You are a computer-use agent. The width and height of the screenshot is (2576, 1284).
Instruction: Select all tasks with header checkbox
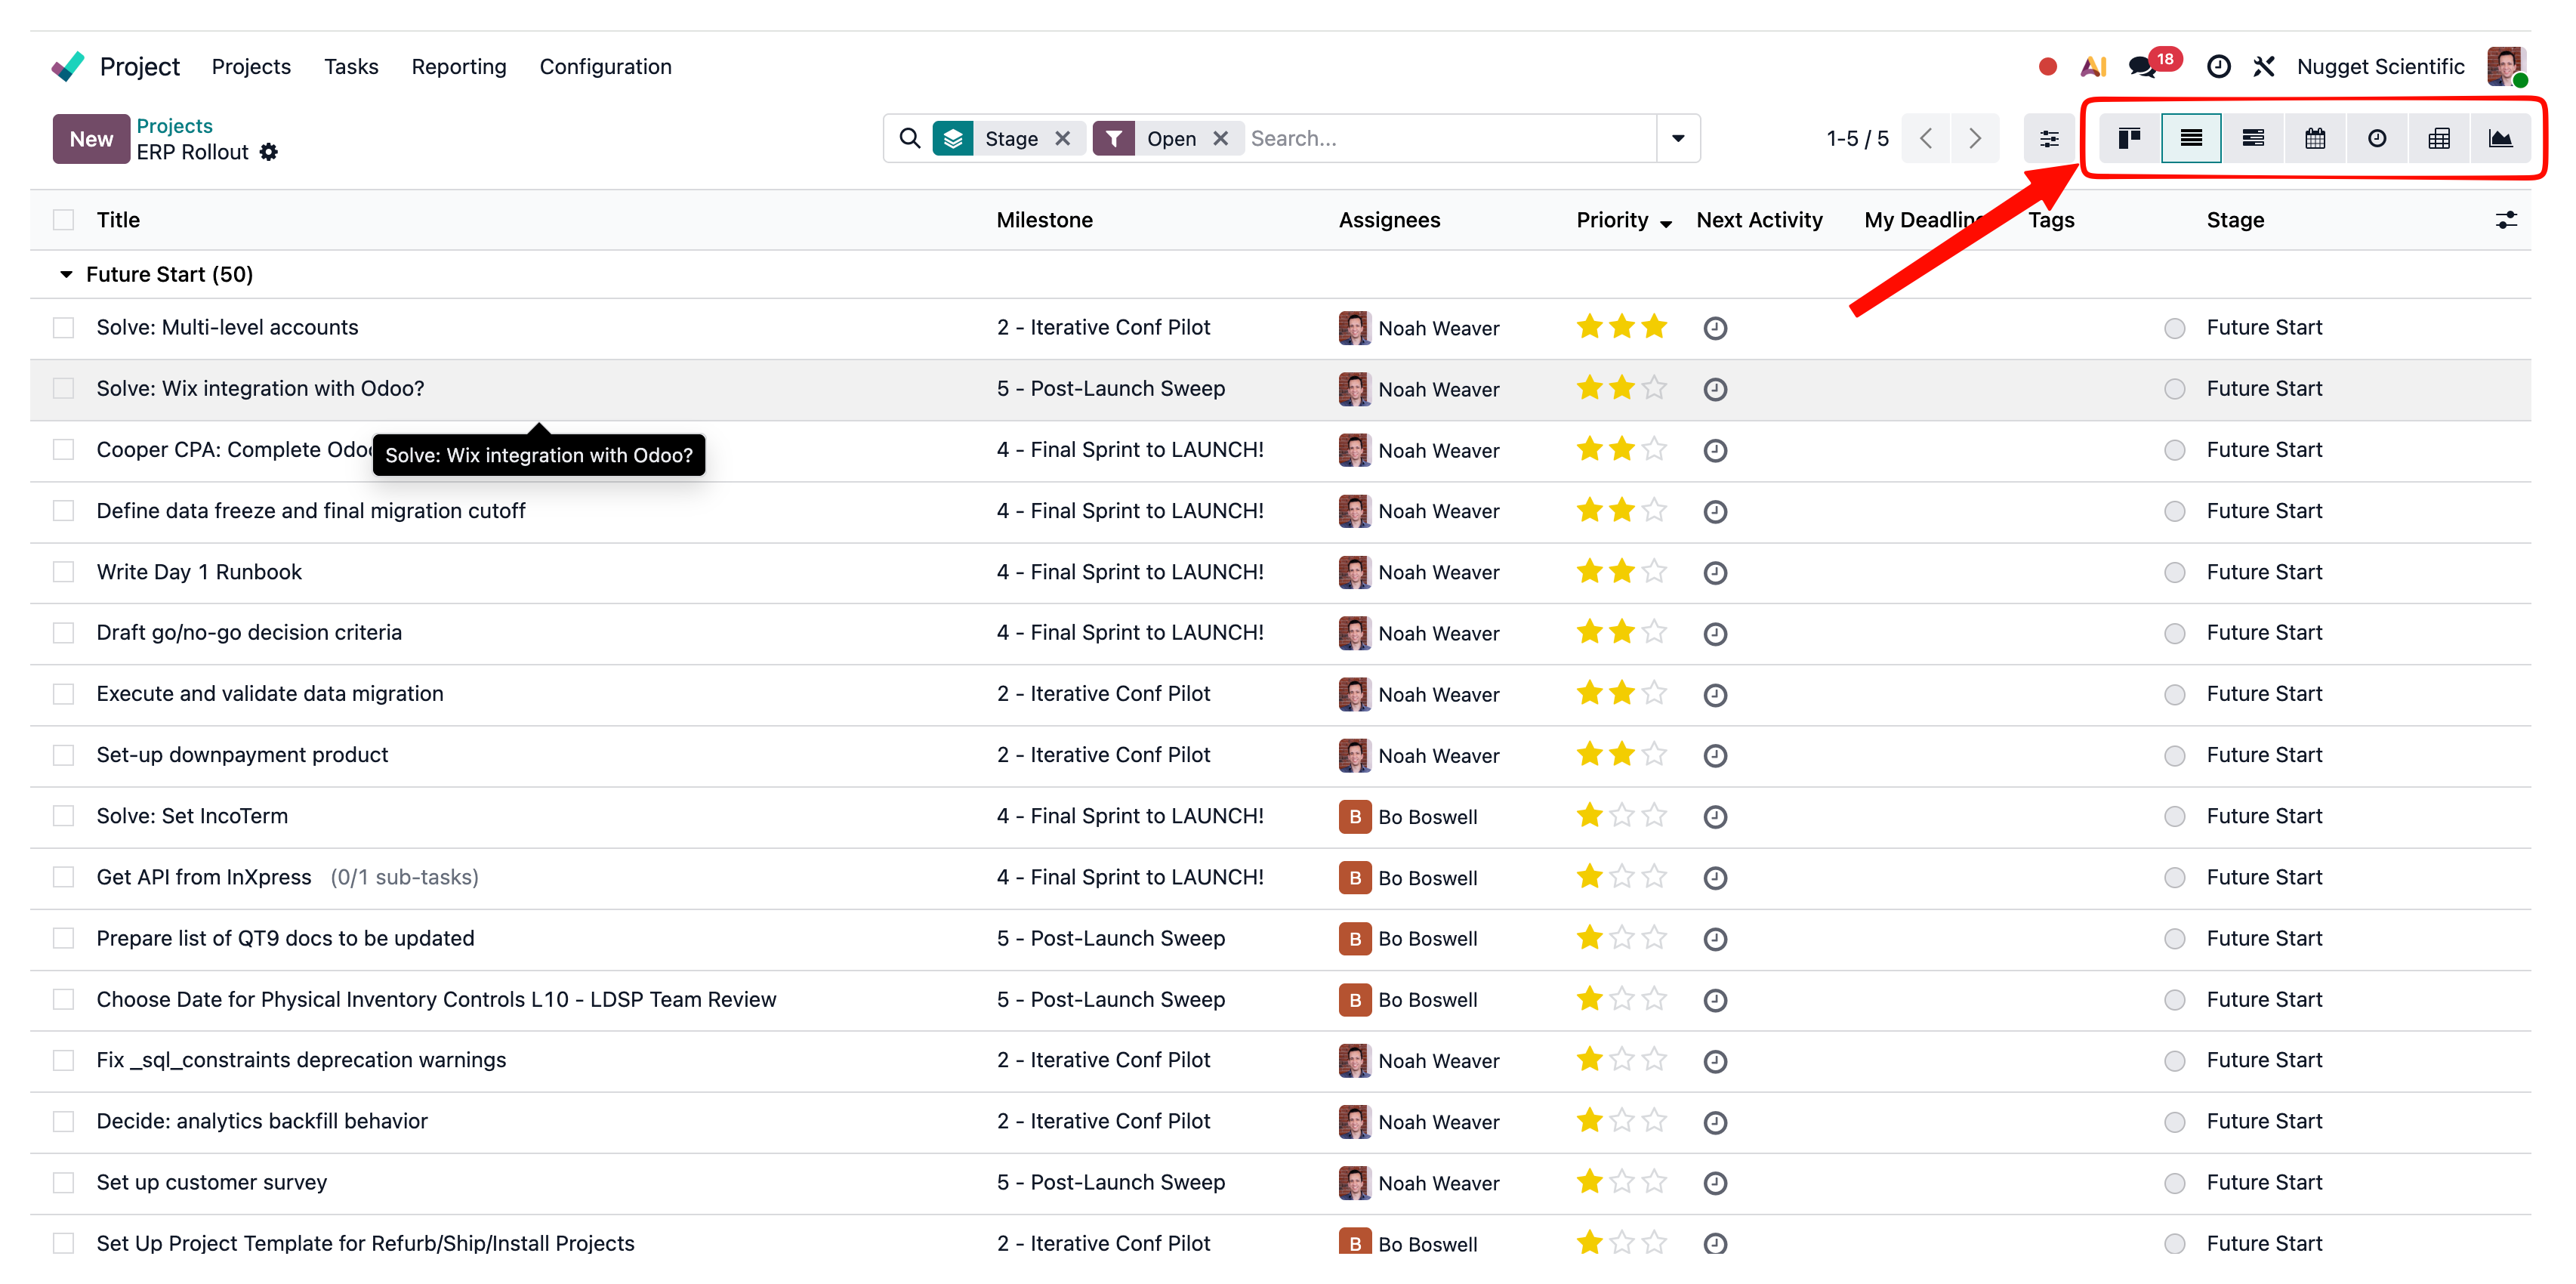pos(64,220)
